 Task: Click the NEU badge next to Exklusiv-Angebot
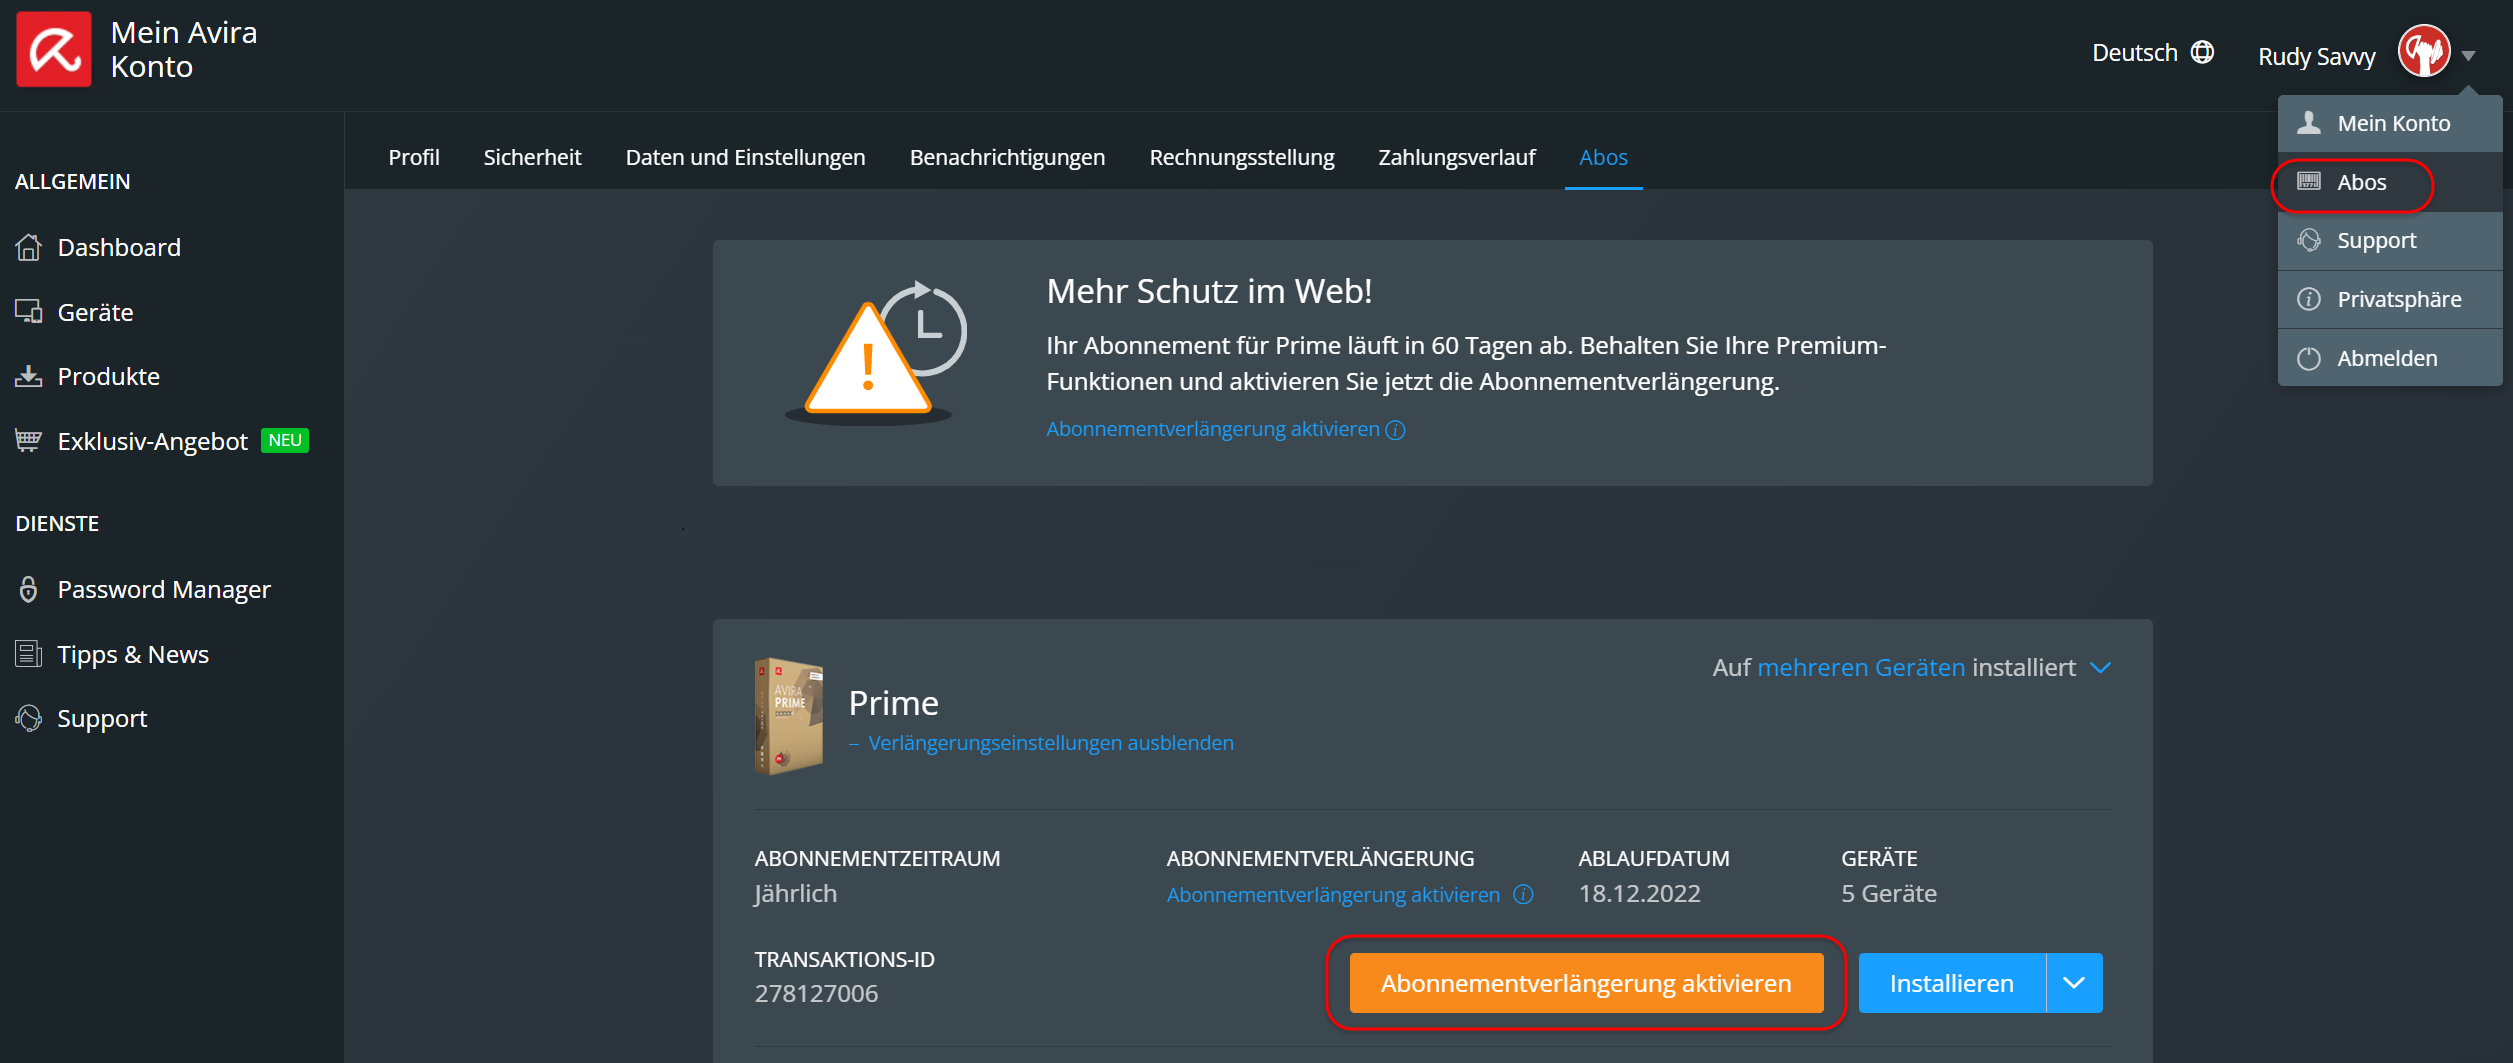coord(285,440)
